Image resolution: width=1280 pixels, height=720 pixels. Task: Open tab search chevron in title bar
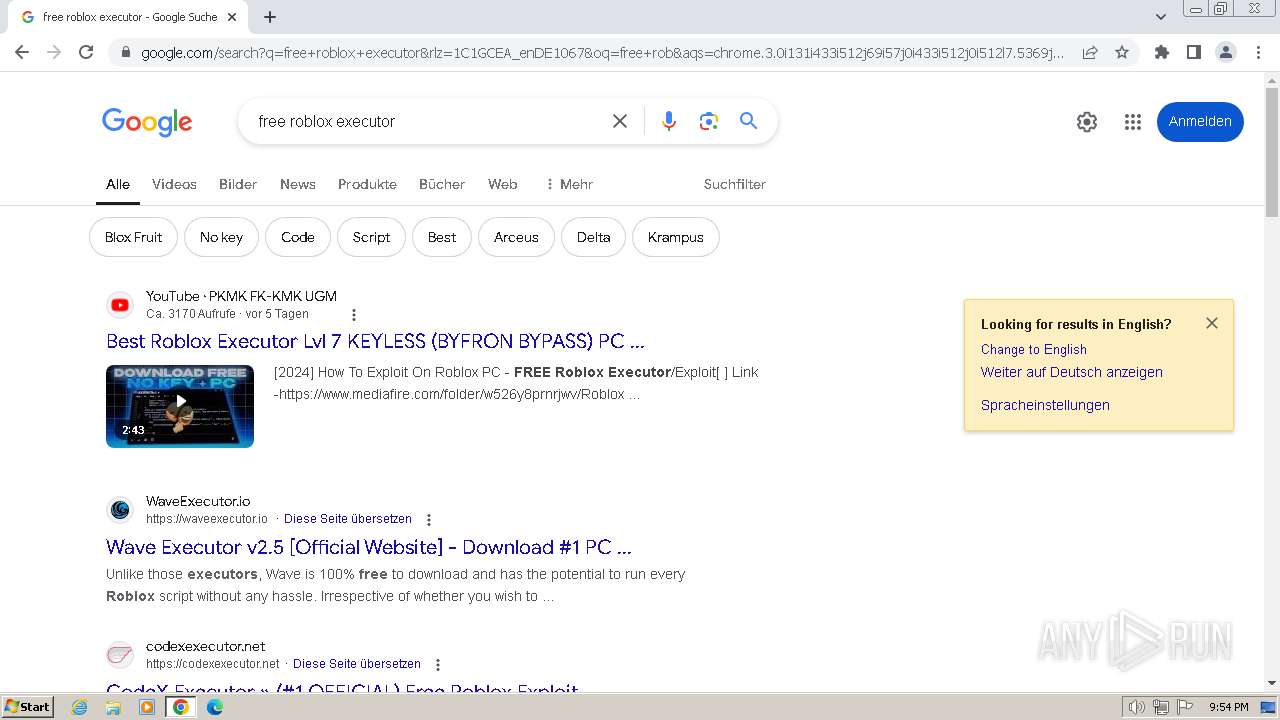coord(1160,17)
